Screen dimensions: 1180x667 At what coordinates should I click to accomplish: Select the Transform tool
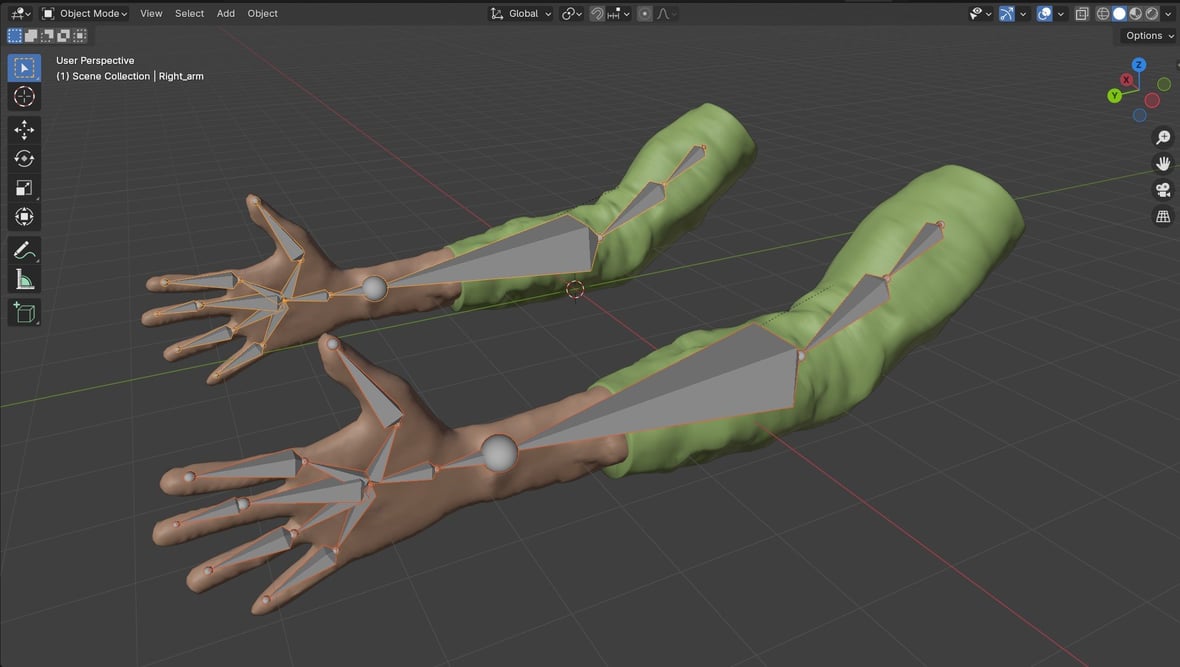point(24,216)
